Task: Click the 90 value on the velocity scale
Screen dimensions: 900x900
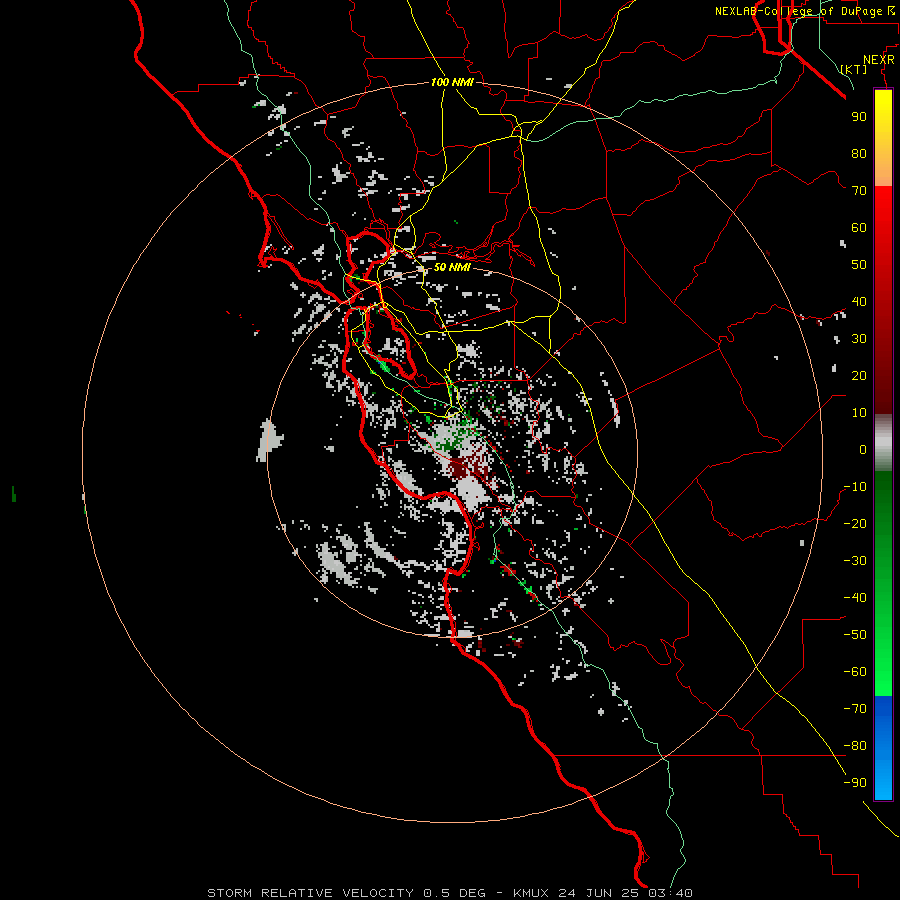Action: click(x=859, y=117)
